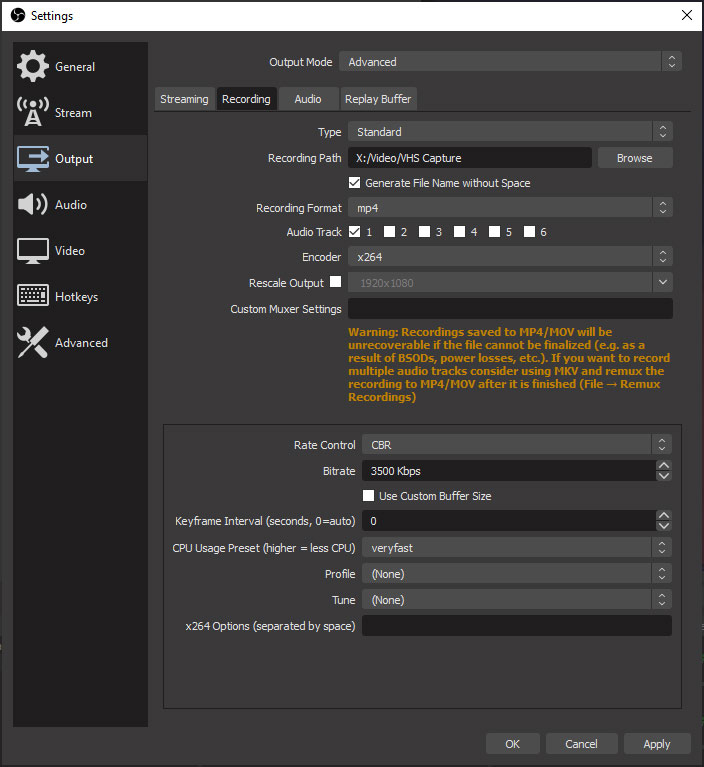Open Audio settings via the speaker icon
The height and width of the screenshot is (767, 704).
33,205
